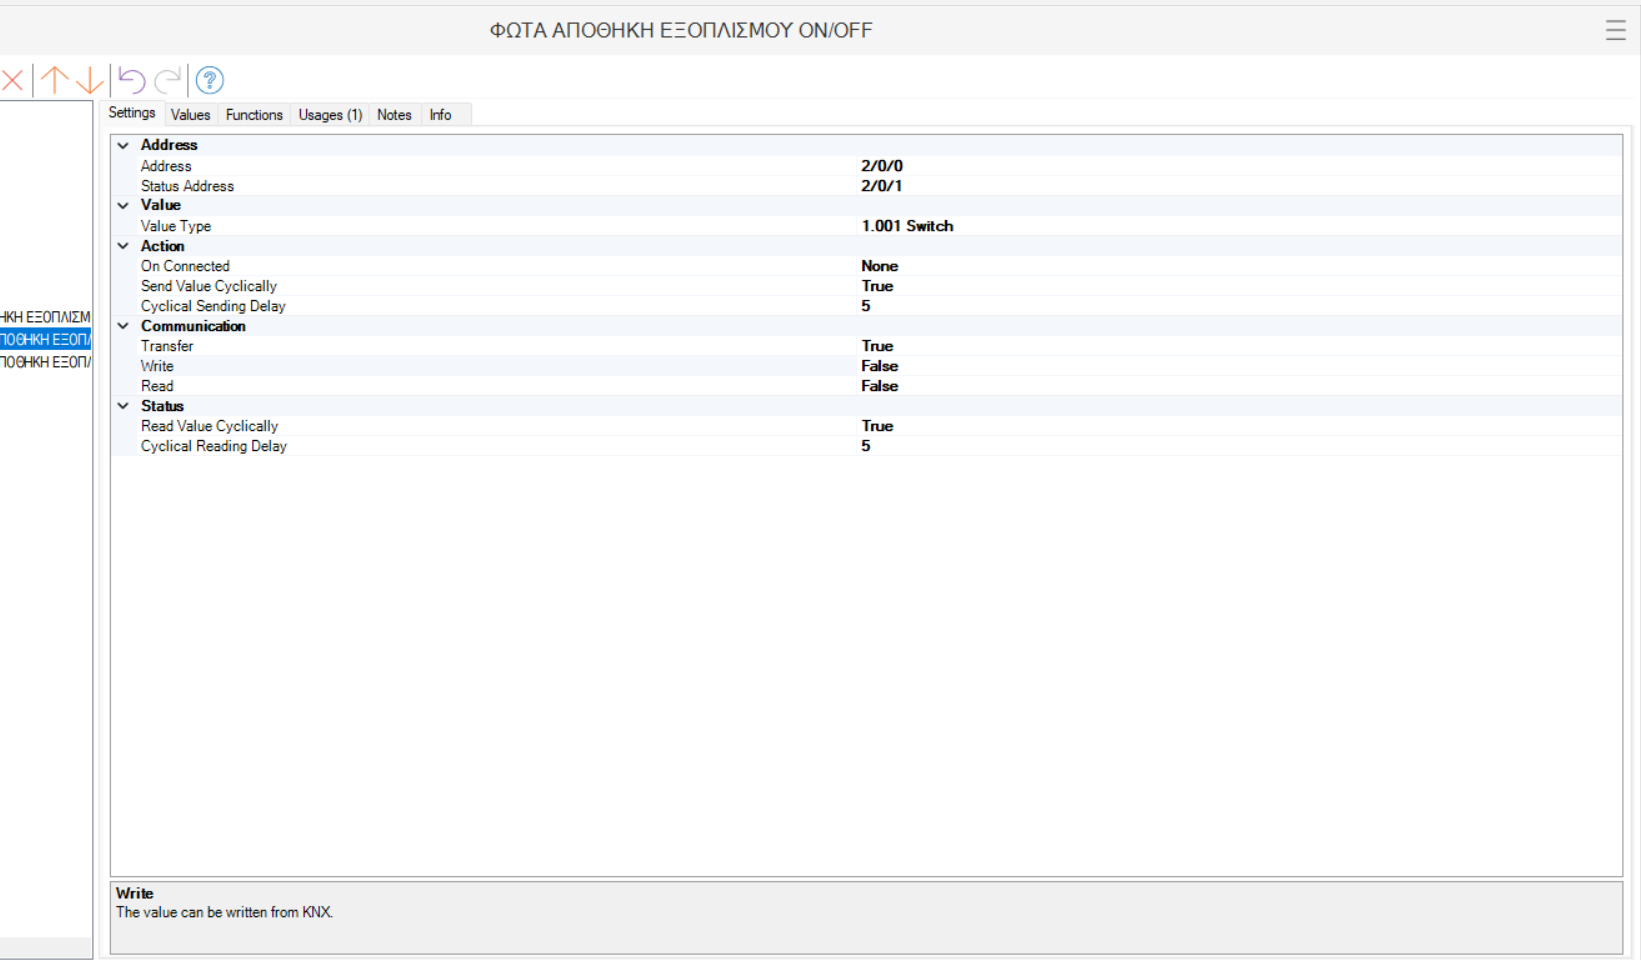Open the hamburger menu at top right

tap(1615, 30)
